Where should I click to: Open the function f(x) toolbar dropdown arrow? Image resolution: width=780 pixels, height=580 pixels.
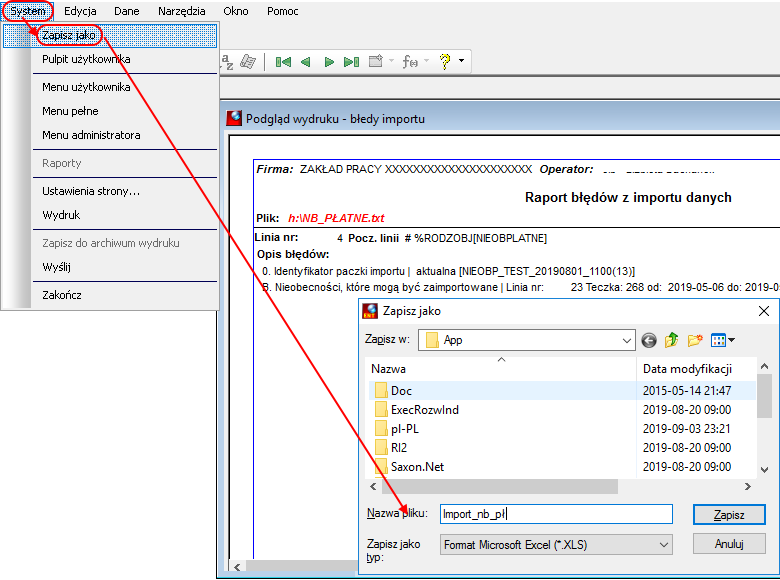point(426,61)
